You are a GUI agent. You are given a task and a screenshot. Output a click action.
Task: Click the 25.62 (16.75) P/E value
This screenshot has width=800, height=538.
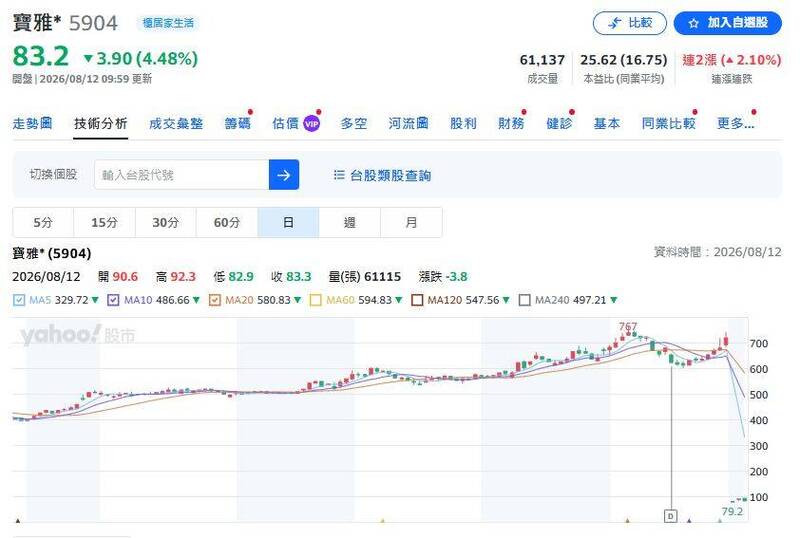pyautogui.click(x=623, y=60)
